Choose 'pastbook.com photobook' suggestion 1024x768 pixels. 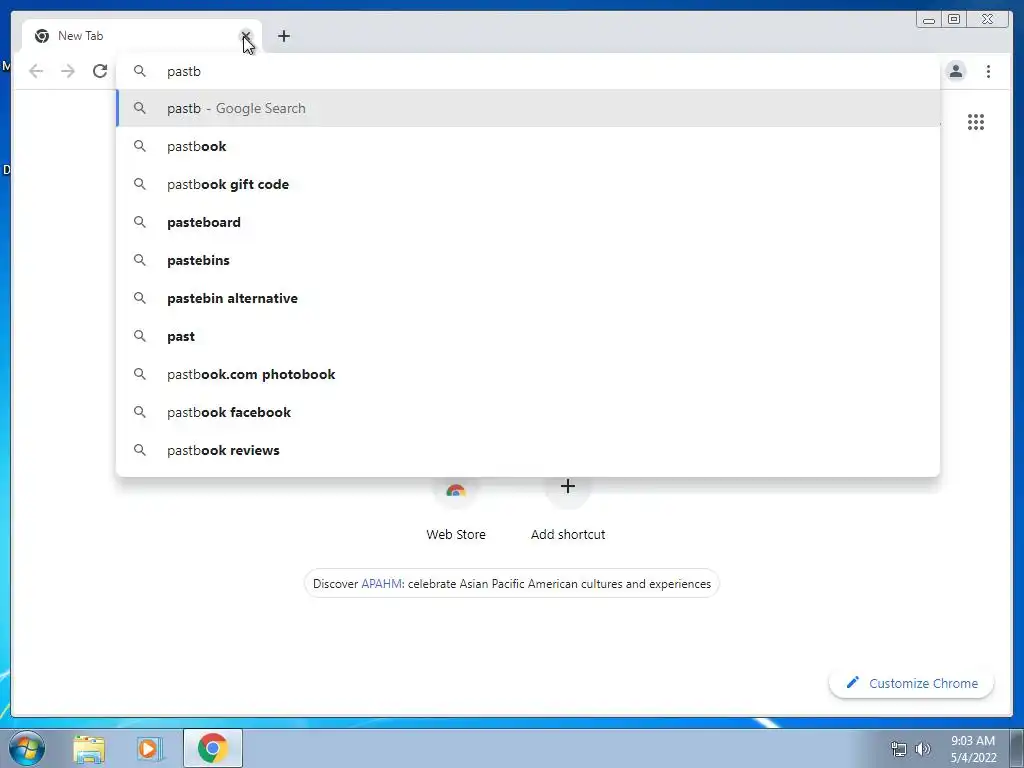click(x=528, y=374)
